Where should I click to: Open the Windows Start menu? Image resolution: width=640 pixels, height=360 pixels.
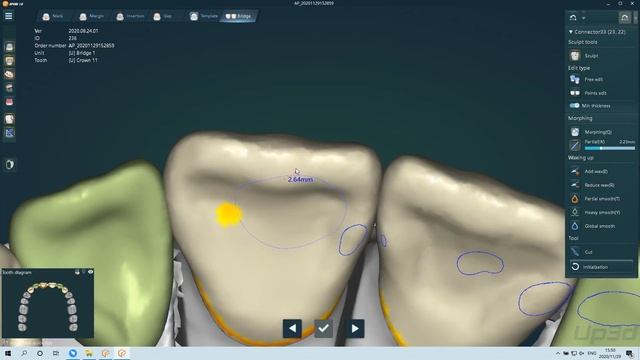[8, 353]
